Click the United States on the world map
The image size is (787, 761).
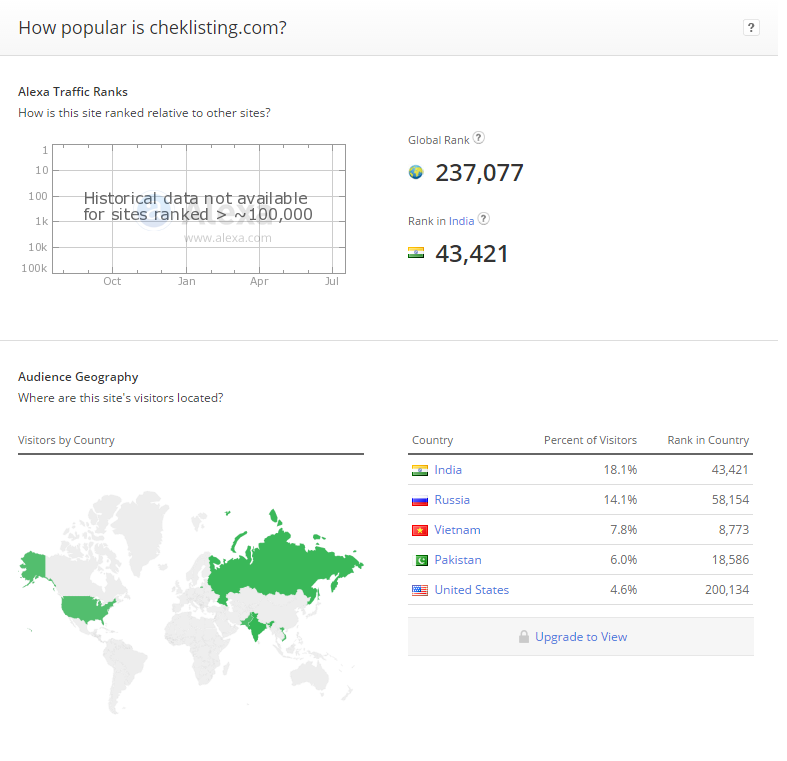(85, 608)
